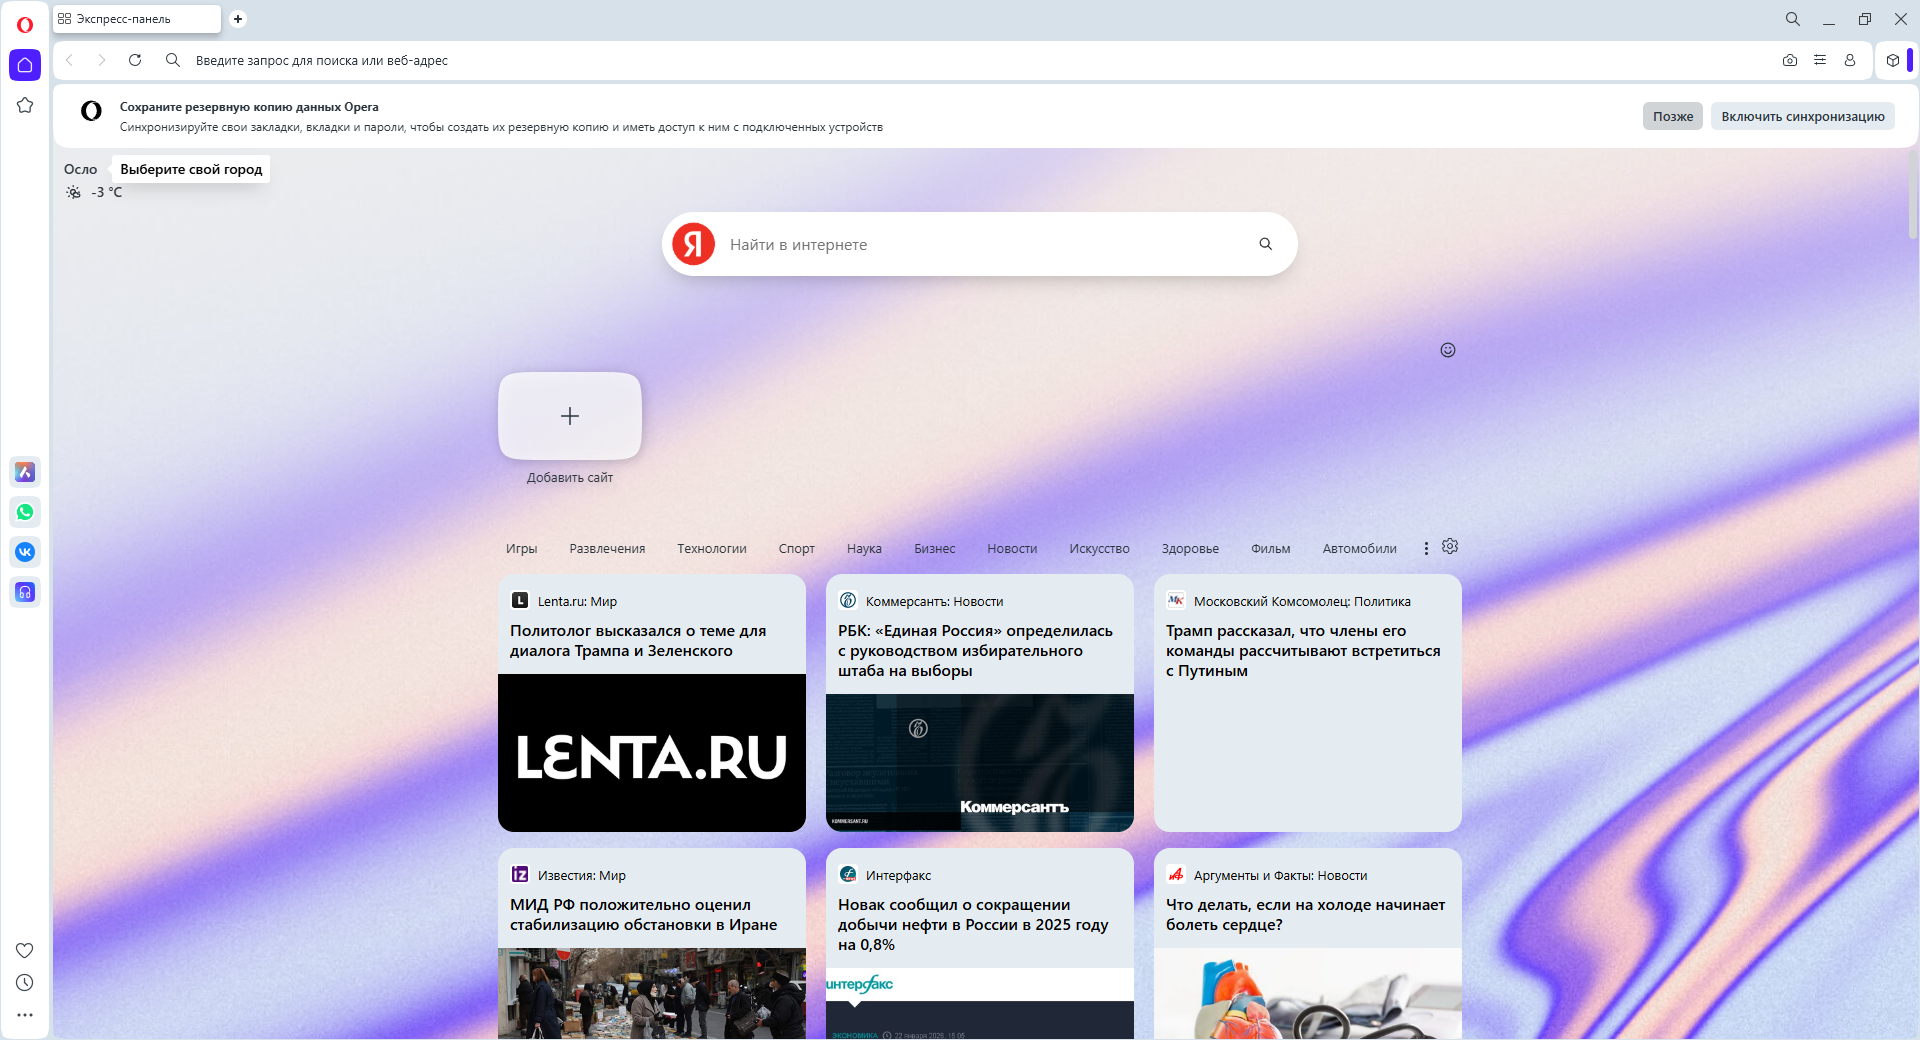Open the profile icon in the toolbar

(x=1849, y=60)
